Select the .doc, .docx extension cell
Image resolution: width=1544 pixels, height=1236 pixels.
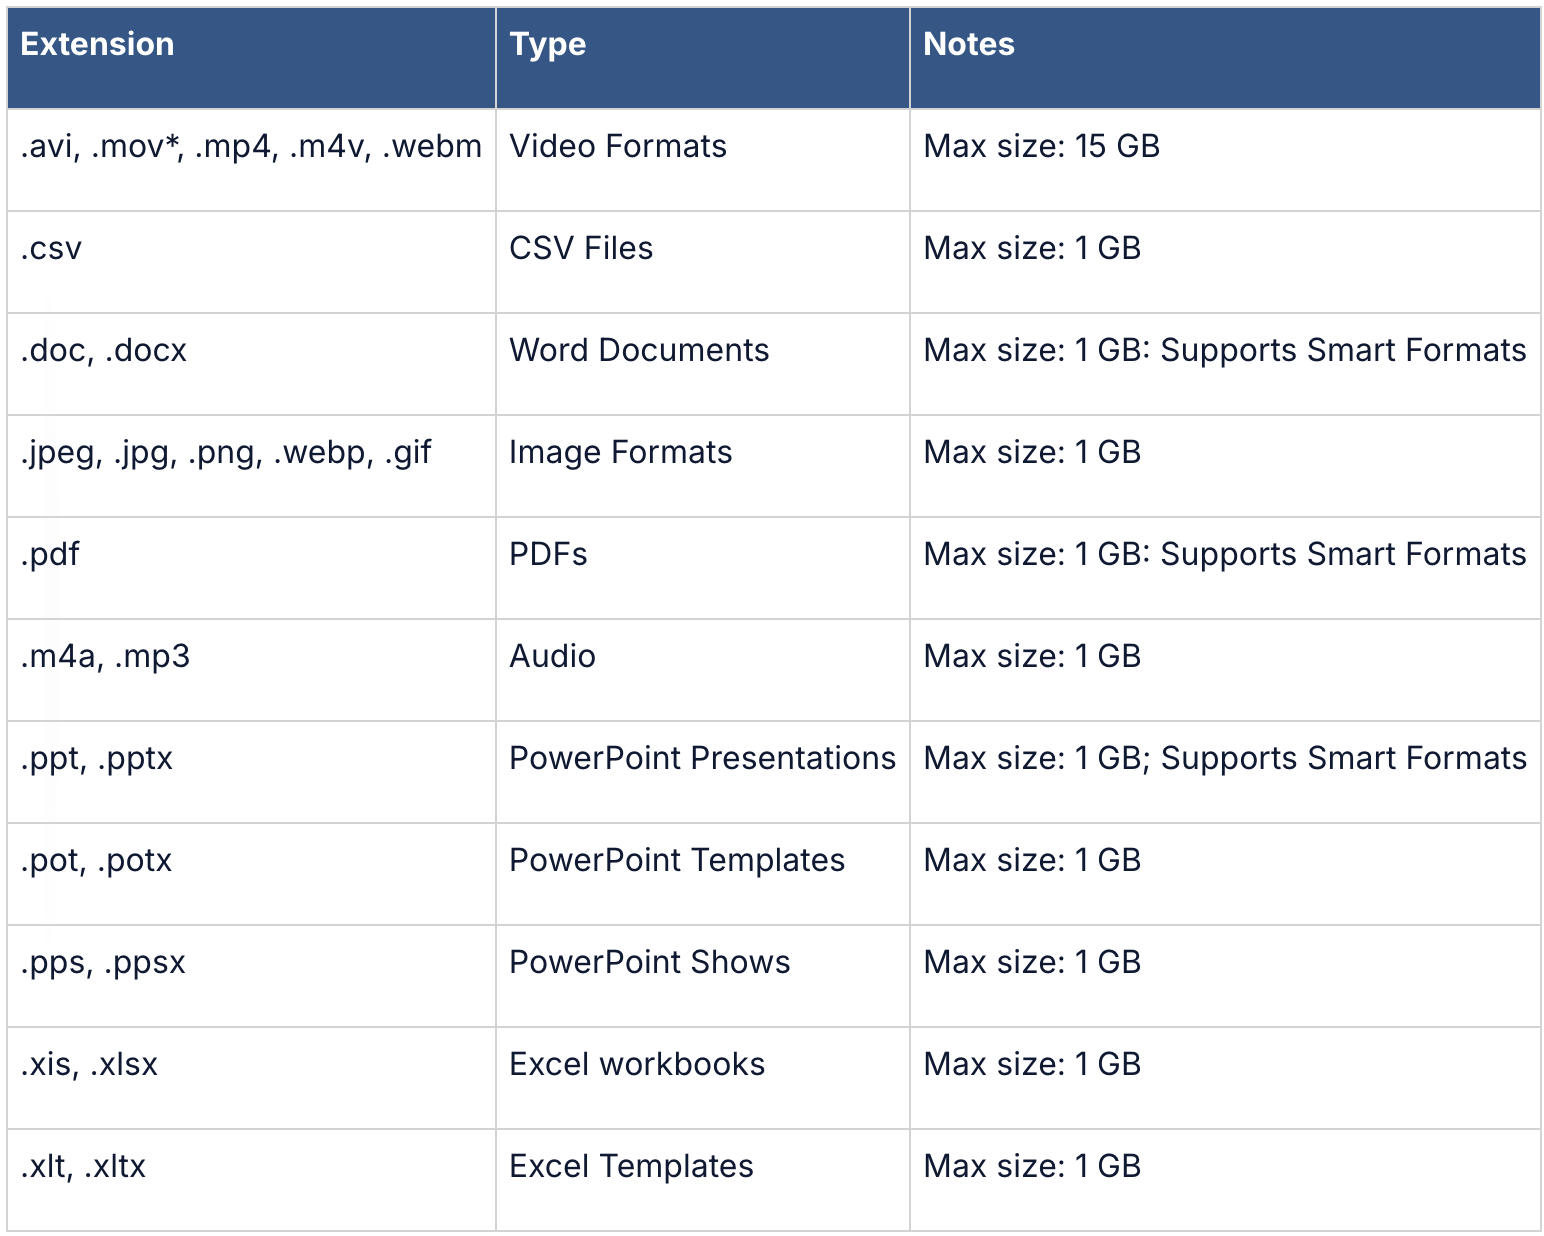[103, 351]
